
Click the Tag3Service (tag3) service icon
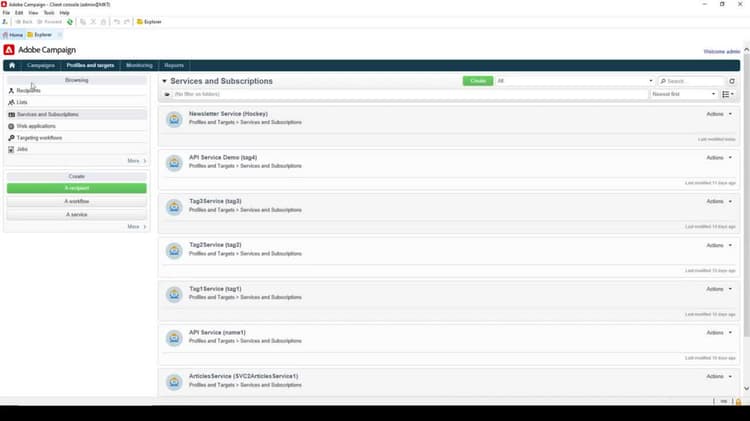(174, 207)
